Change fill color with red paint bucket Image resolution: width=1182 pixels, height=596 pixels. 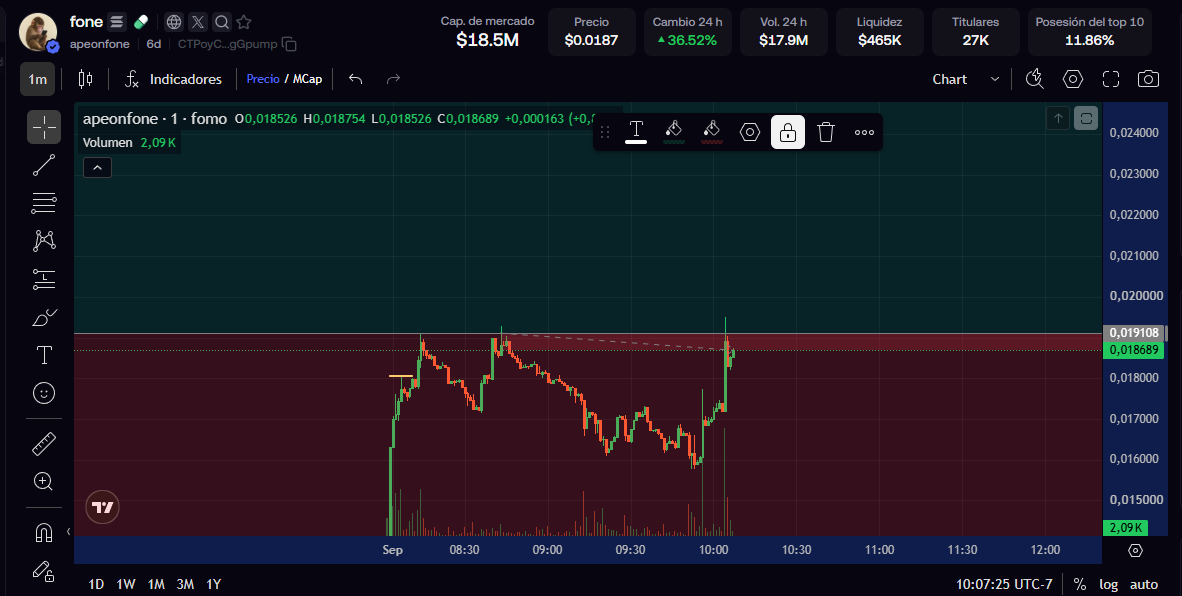click(x=712, y=132)
